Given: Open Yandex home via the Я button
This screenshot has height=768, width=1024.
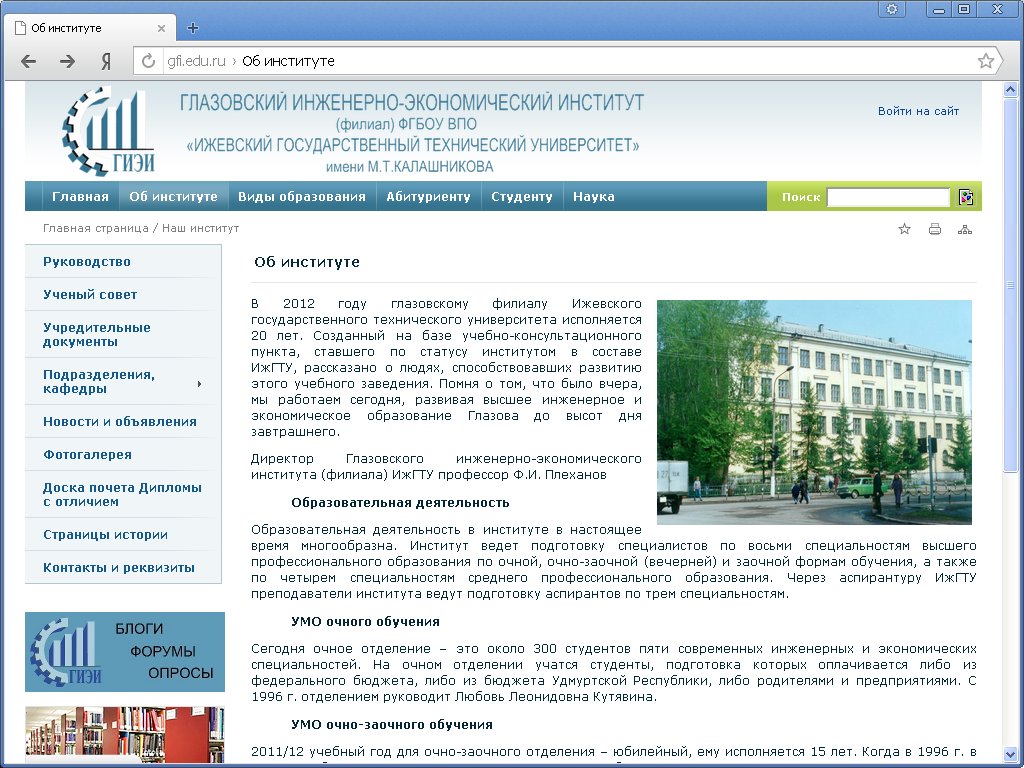Looking at the screenshot, I should [x=105, y=61].
